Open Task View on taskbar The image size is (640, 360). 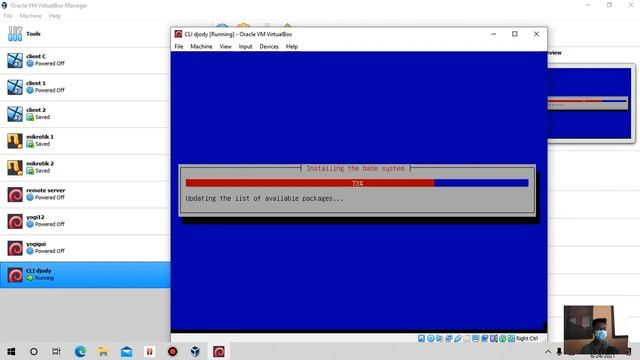(x=56, y=351)
